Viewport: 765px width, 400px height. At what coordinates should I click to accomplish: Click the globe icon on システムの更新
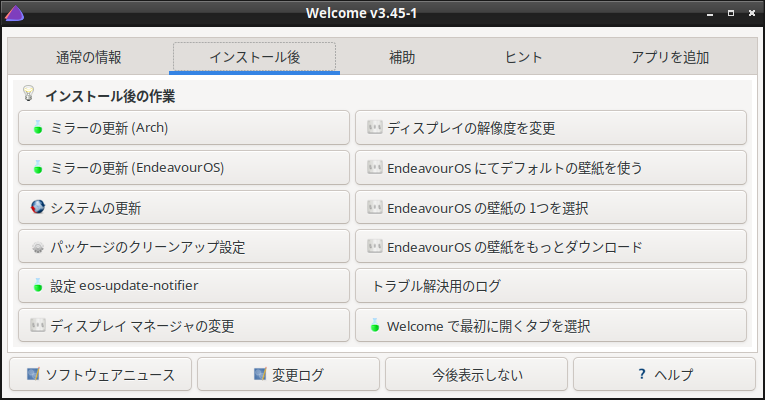38,207
